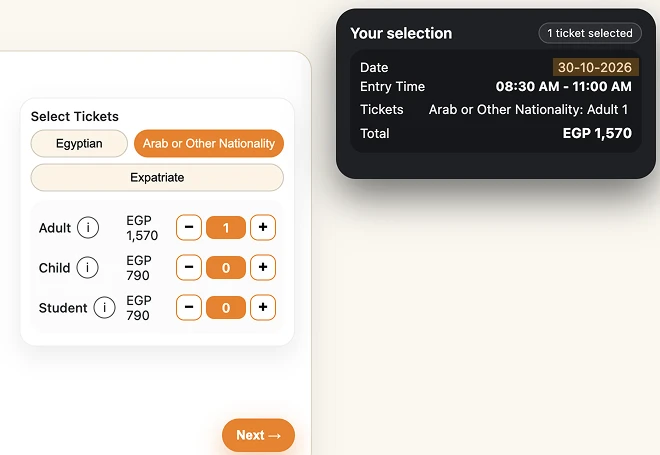This screenshot has height=455, width=660.
Task: Click the 'Select Tickets' heading
Action: tap(75, 117)
